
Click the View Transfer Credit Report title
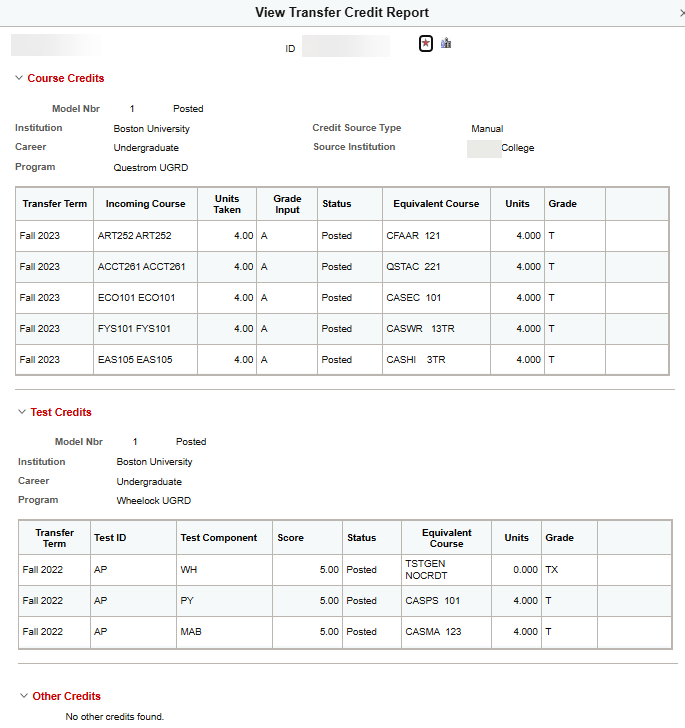(x=342, y=13)
